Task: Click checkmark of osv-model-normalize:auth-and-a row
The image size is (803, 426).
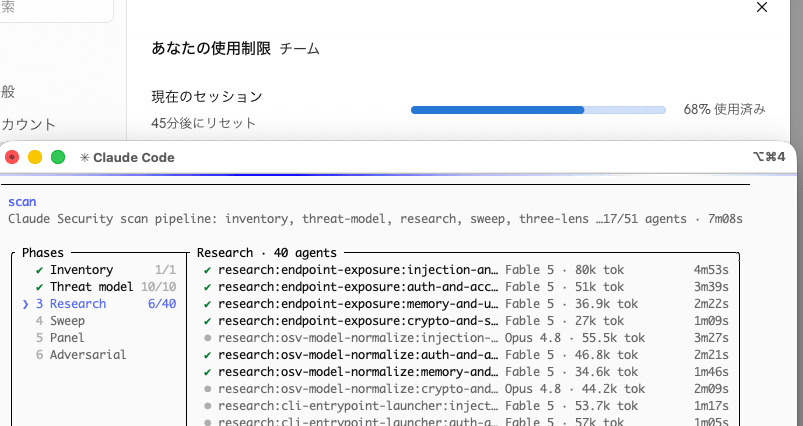Action: [x=207, y=354]
